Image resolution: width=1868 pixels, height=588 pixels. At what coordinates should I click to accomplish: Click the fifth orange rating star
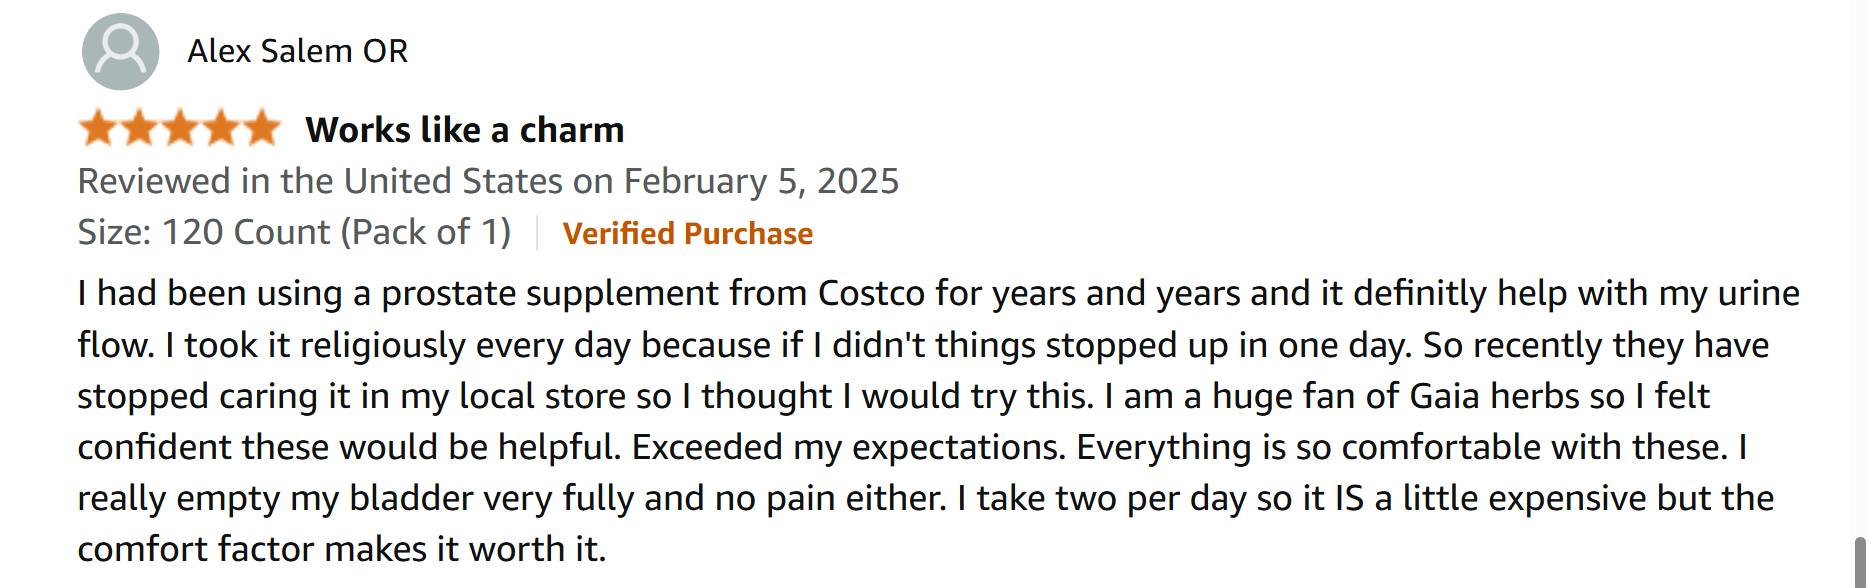pyautogui.click(x=262, y=128)
